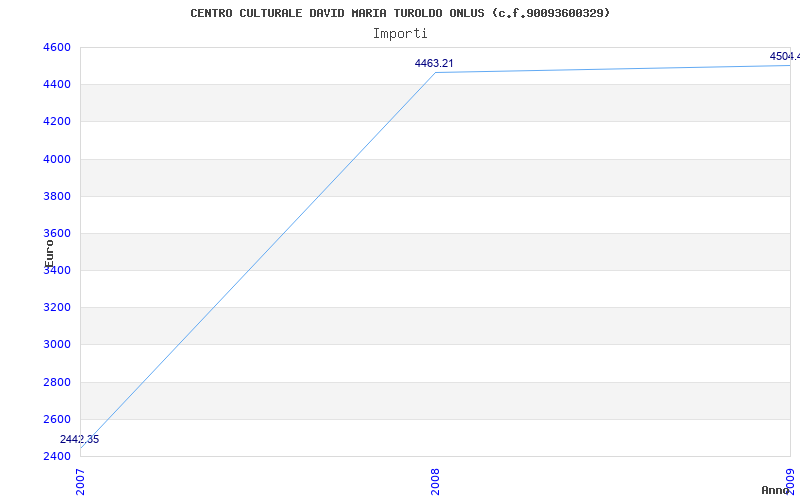The image size is (800, 500).
Task: Click the 2442.35 data label
Action: click(x=80, y=439)
